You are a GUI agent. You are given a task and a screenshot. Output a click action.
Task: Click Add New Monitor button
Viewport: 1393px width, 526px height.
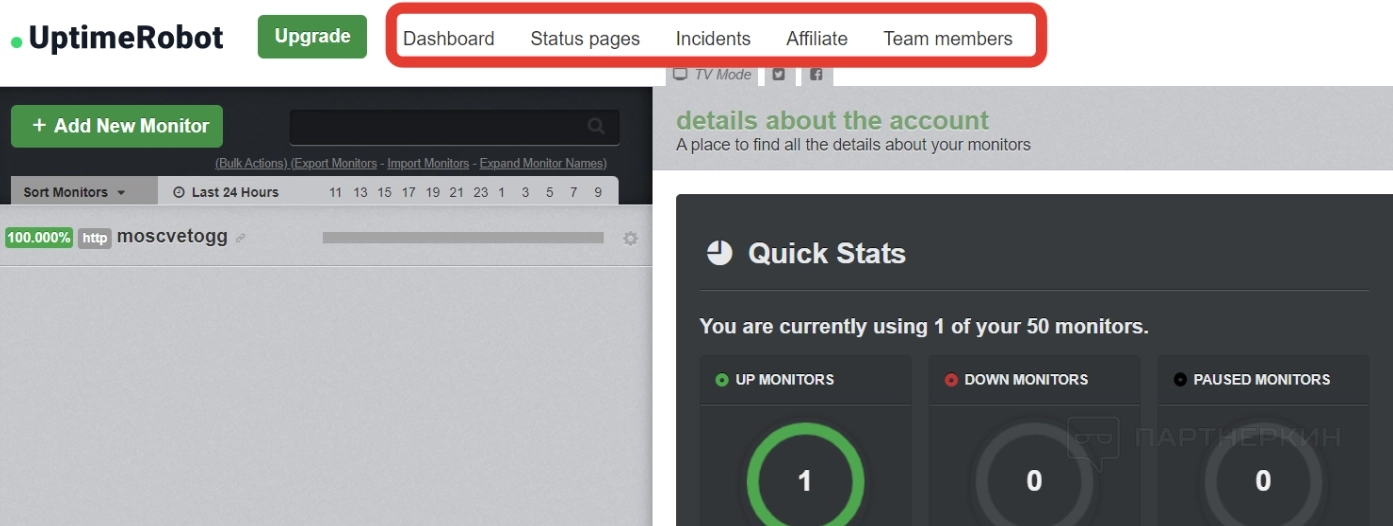pyautogui.click(x=117, y=126)
